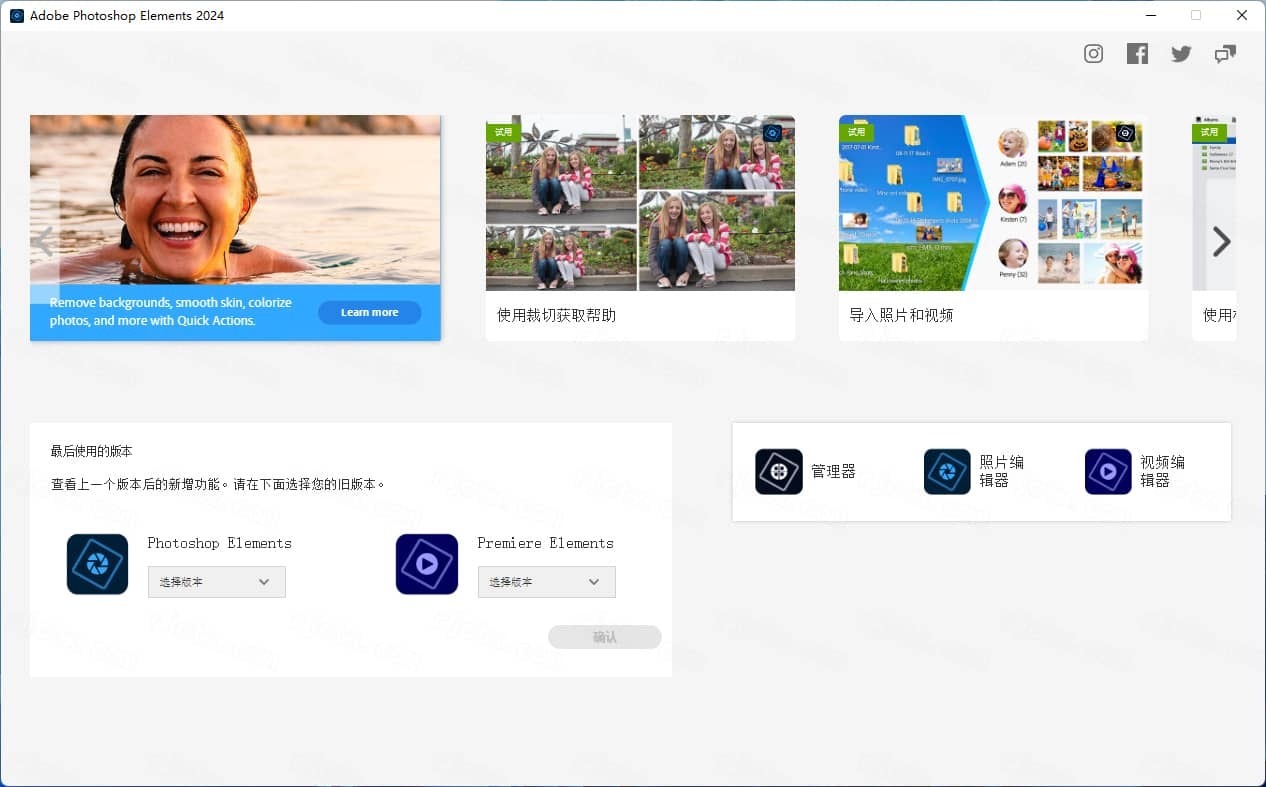This screenshot has width=1266, height=787.
Task: Open the Photoshop Elements version dropdown
Action: point(217,582)
